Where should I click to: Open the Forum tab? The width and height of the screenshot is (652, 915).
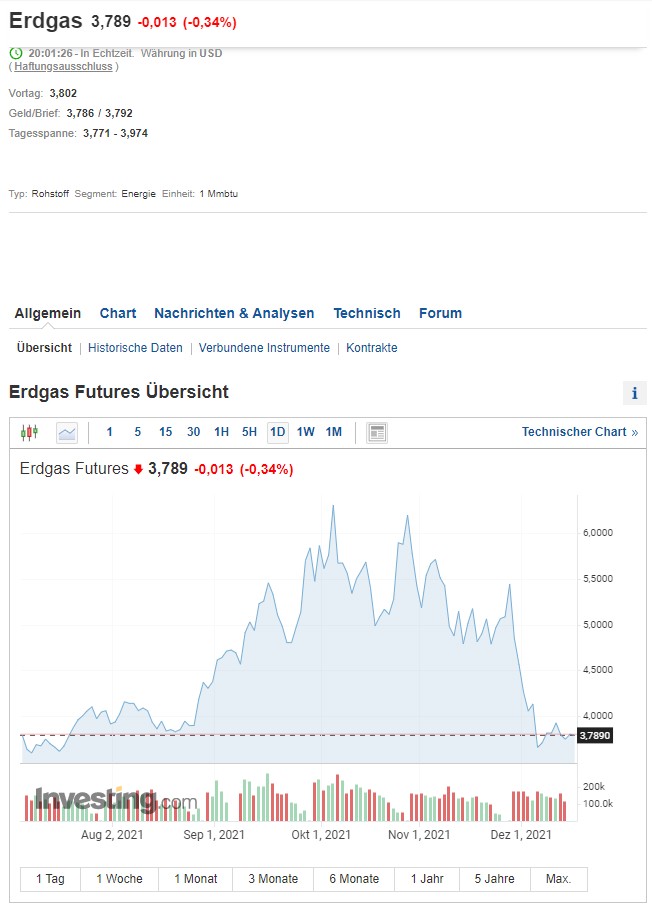coord(441,313)
